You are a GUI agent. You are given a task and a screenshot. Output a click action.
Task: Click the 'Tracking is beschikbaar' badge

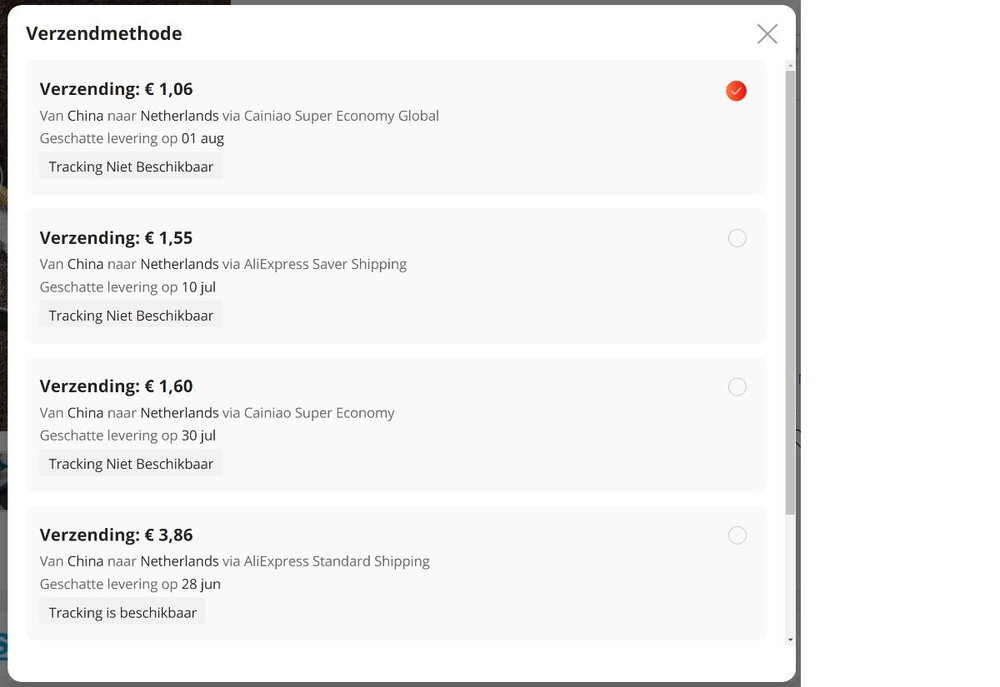click(123, 612)
